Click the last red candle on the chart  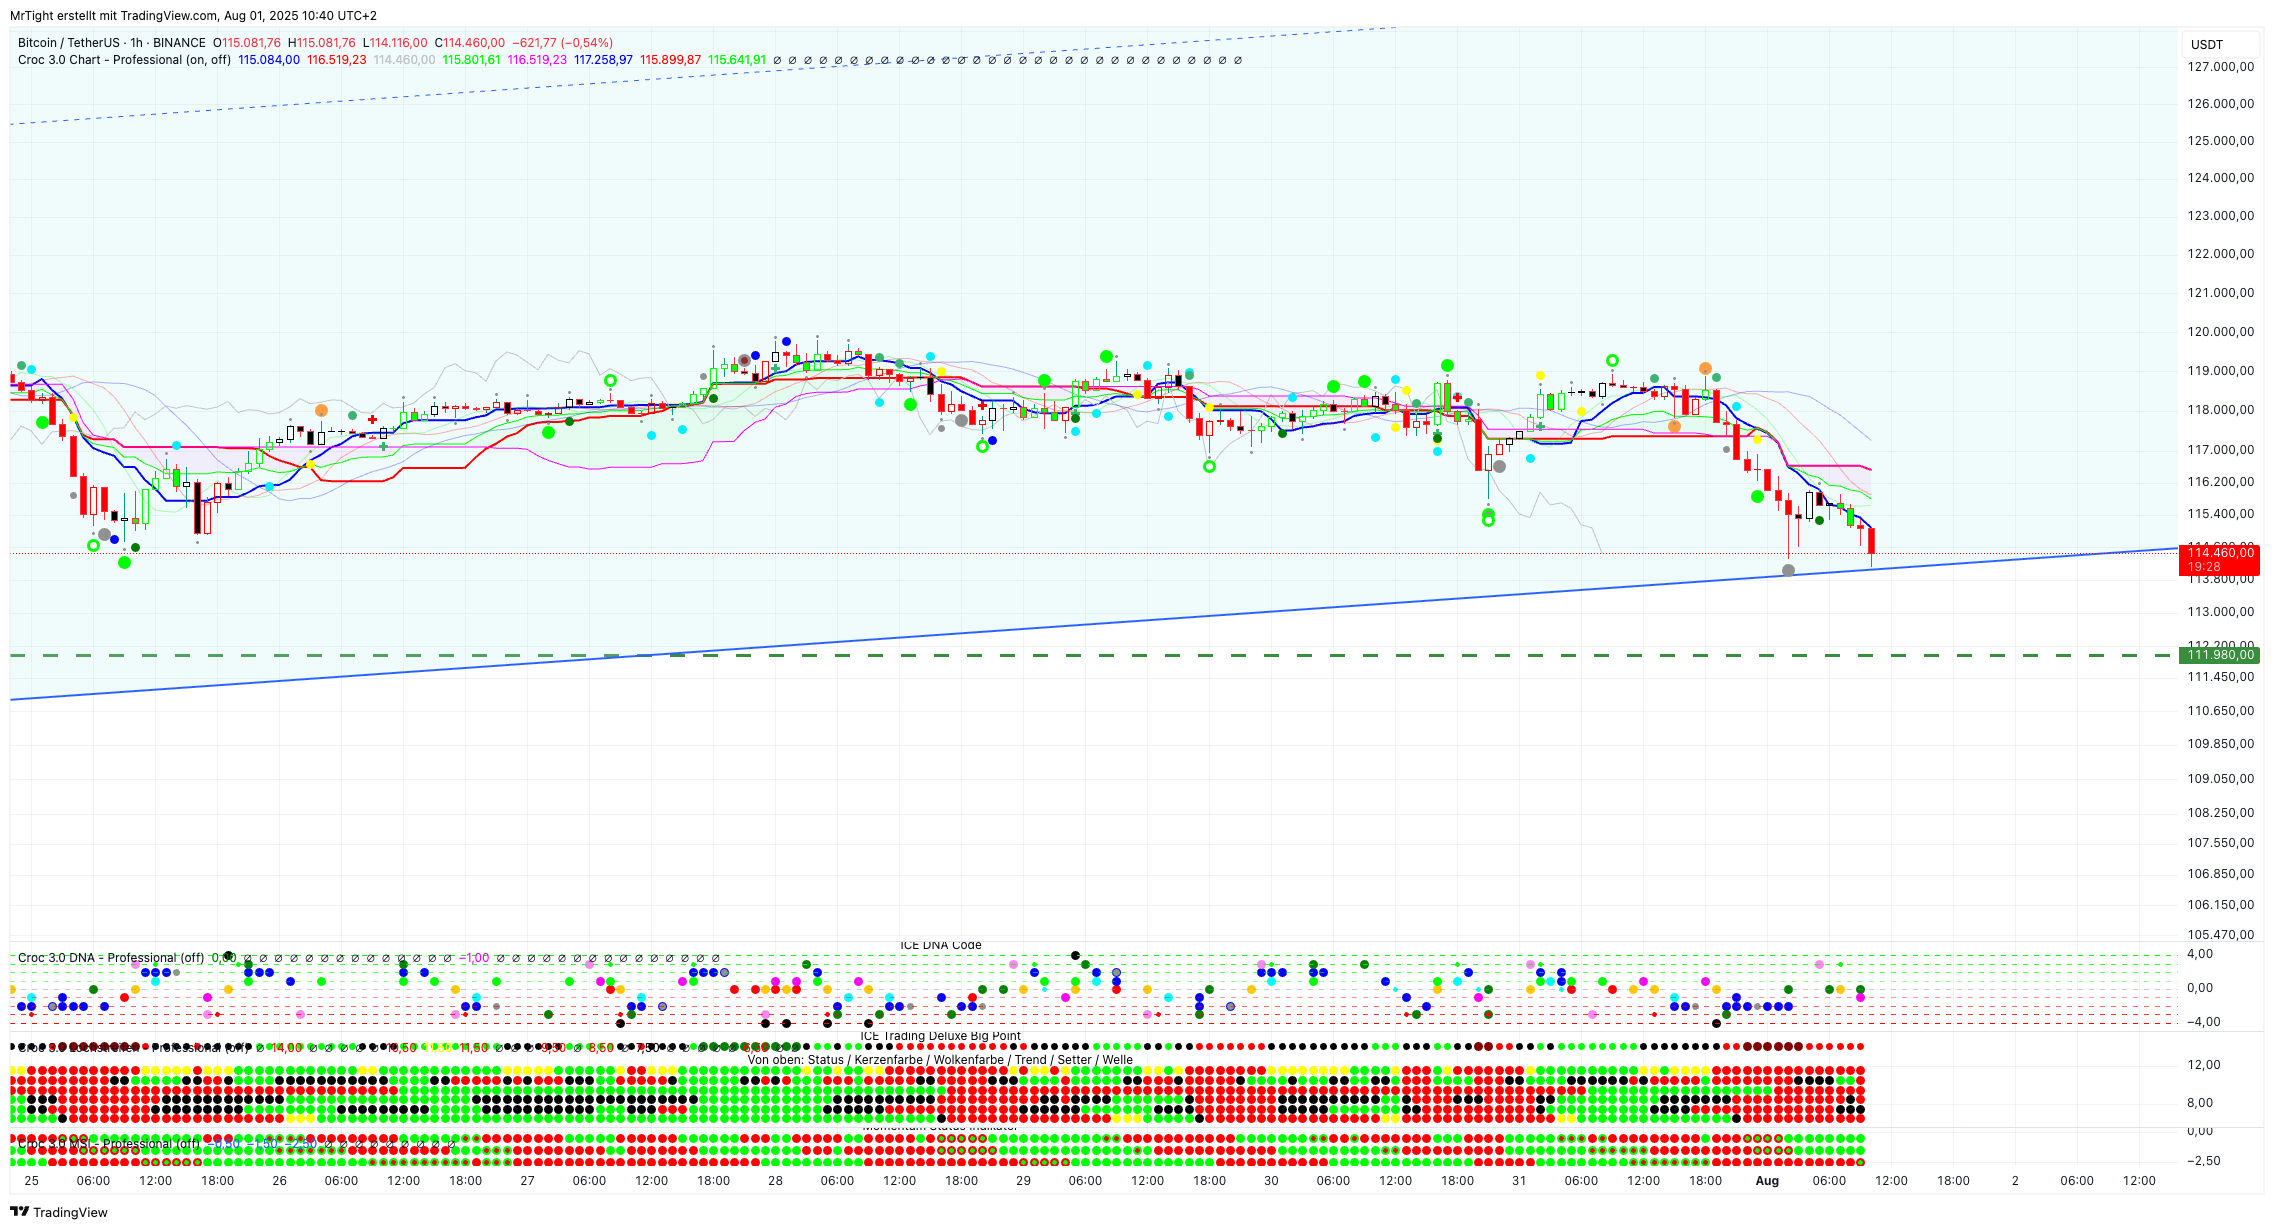point(1871,540)
